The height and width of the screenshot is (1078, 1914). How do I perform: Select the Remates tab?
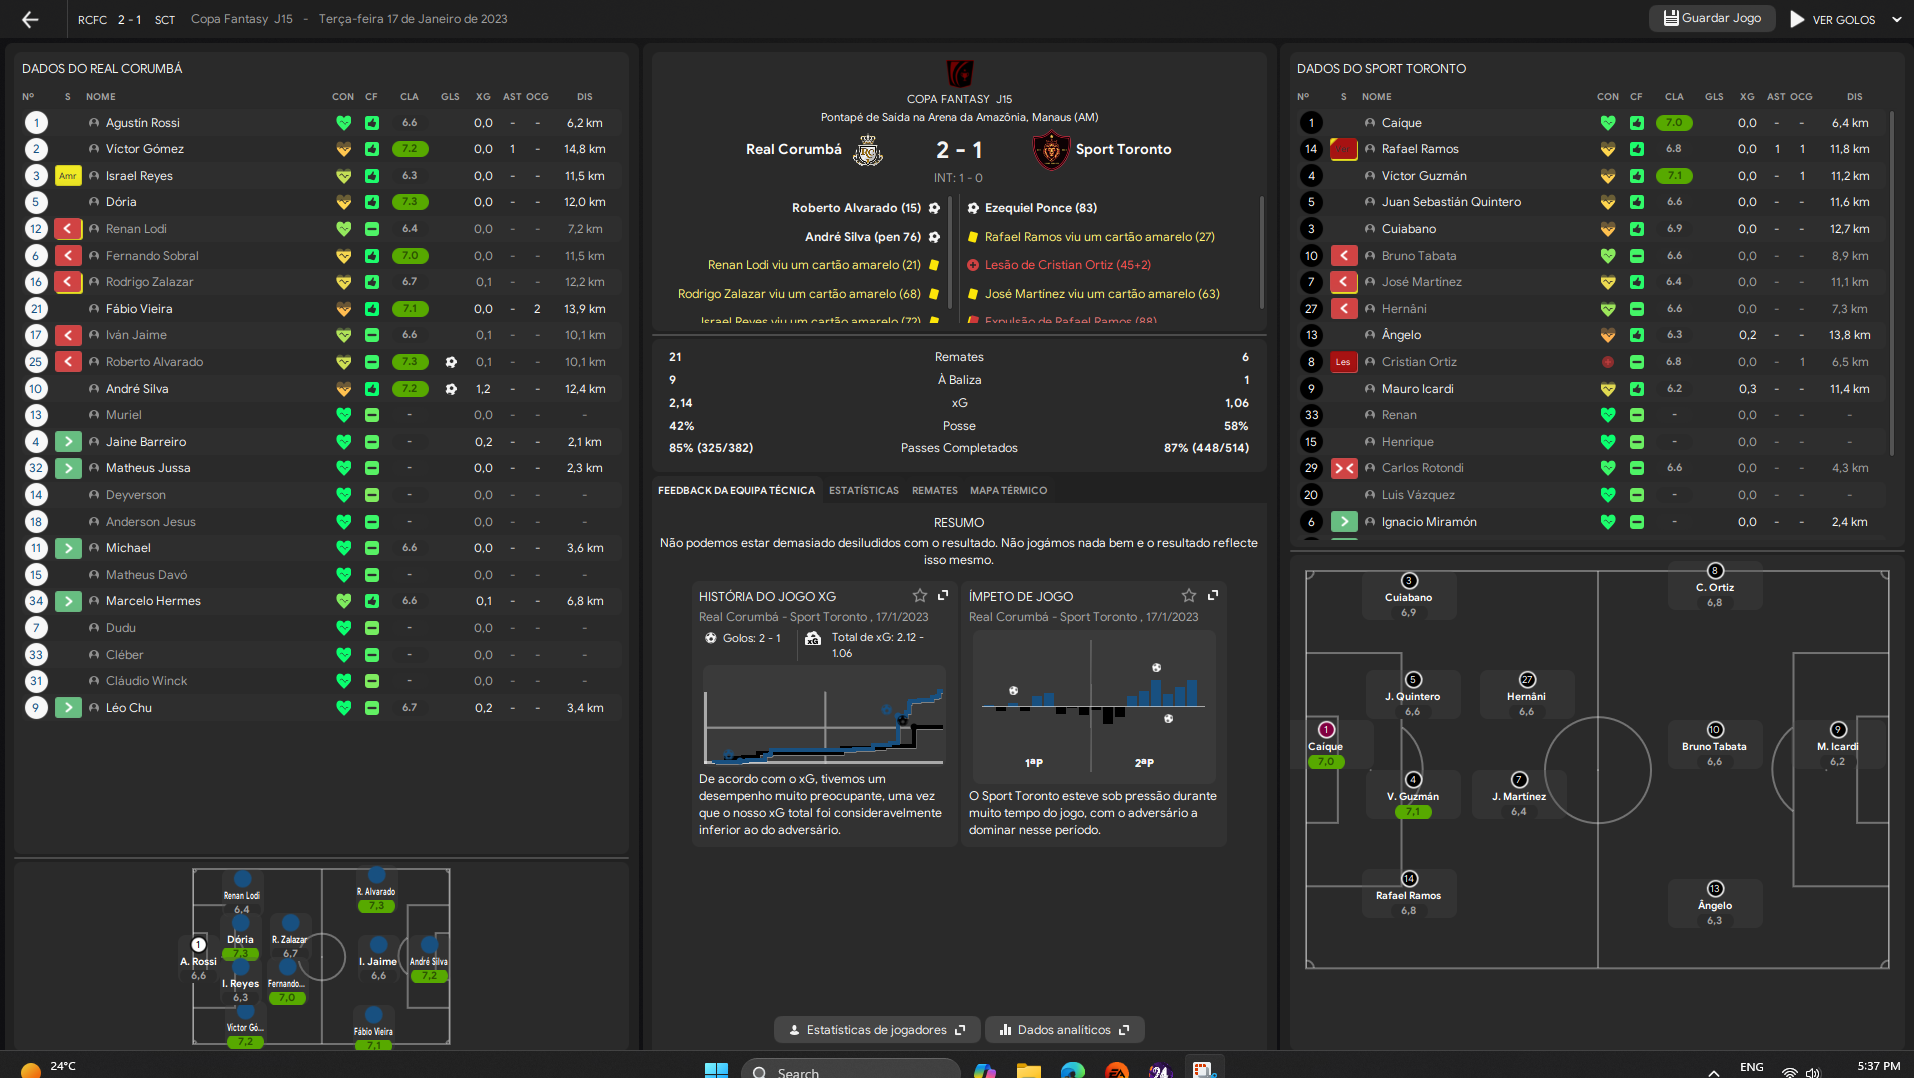tap(934, 490)
